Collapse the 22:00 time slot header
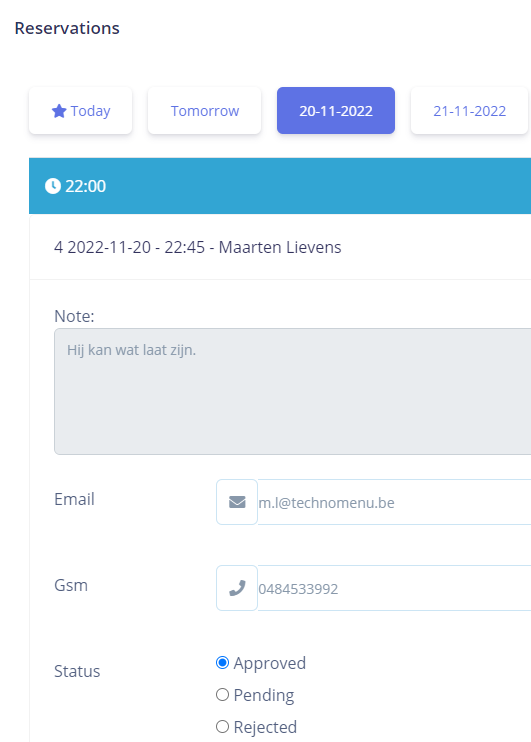 (x=280, y=186)
